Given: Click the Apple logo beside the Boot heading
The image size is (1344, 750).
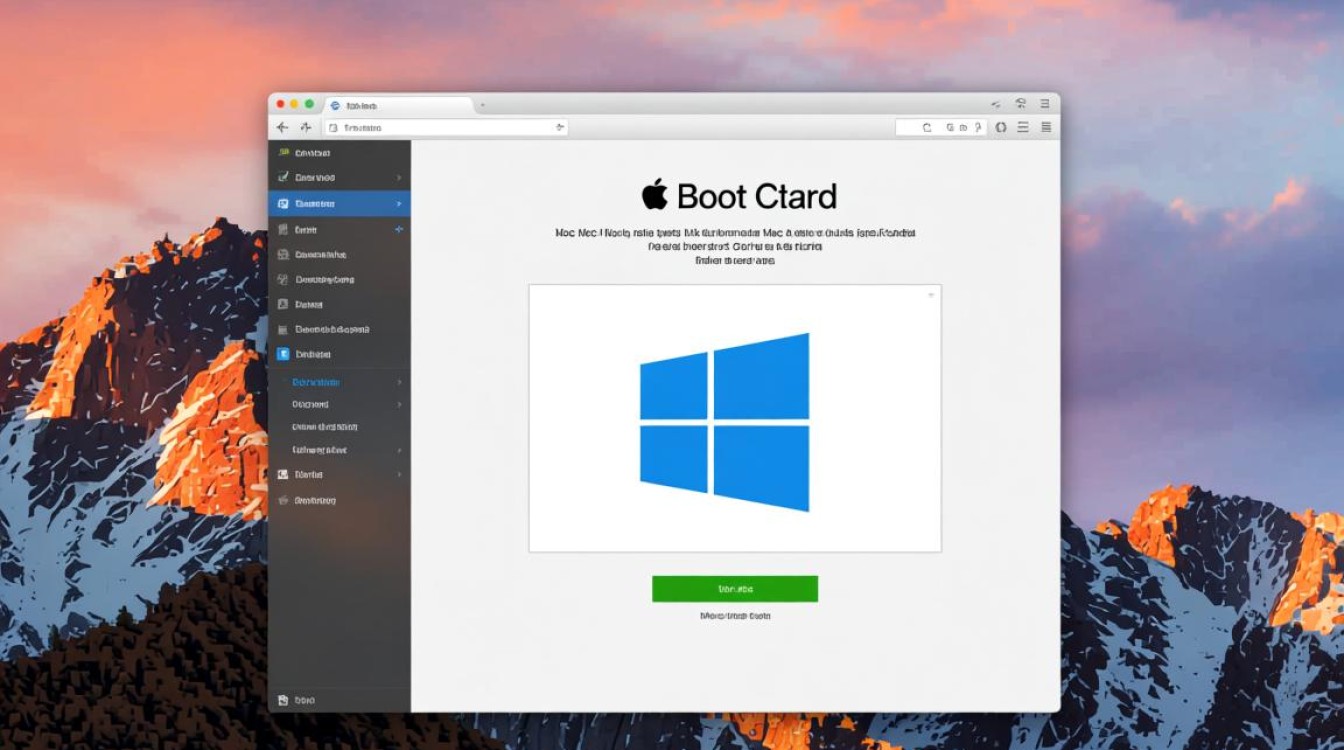Looking at the screenshot, I should (654, 195).
